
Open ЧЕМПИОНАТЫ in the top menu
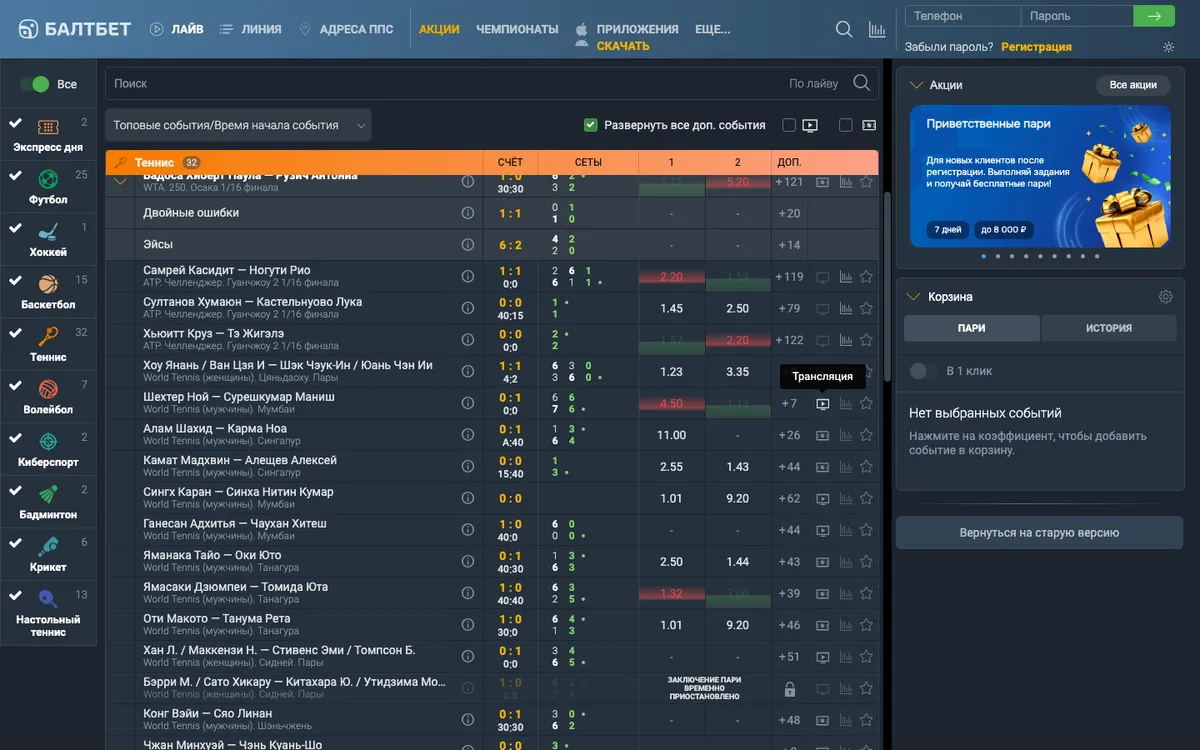517,29
